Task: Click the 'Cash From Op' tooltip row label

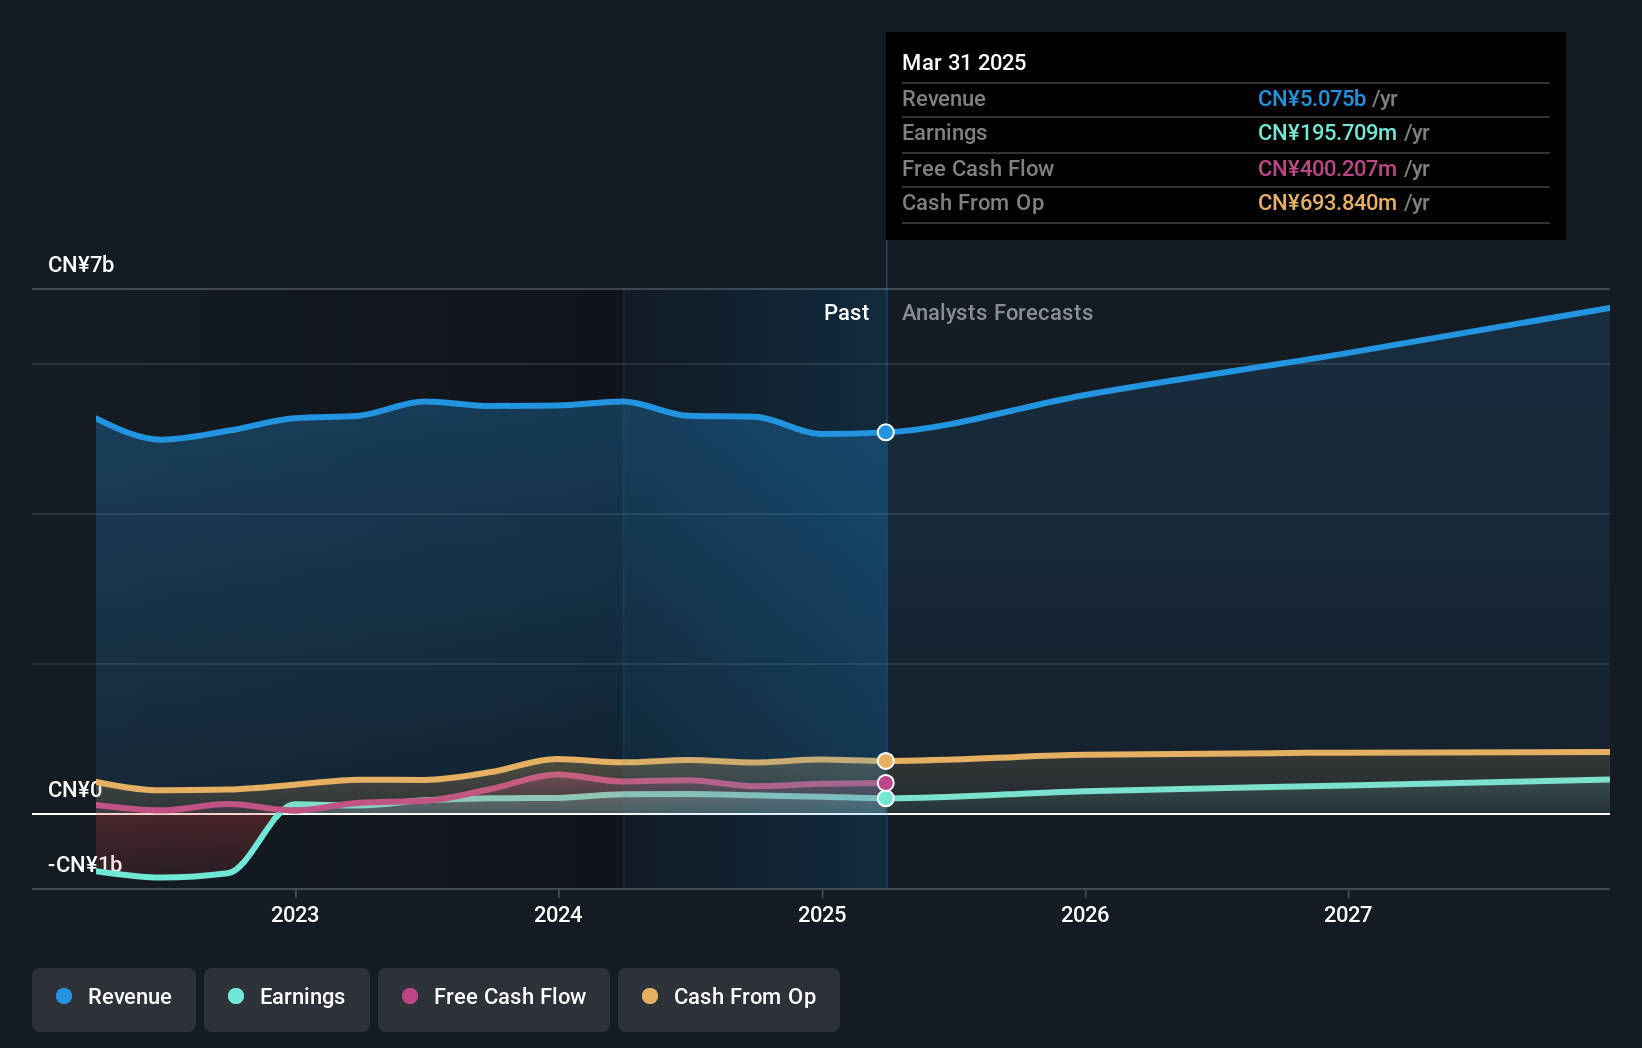Action: click(973, 203)
